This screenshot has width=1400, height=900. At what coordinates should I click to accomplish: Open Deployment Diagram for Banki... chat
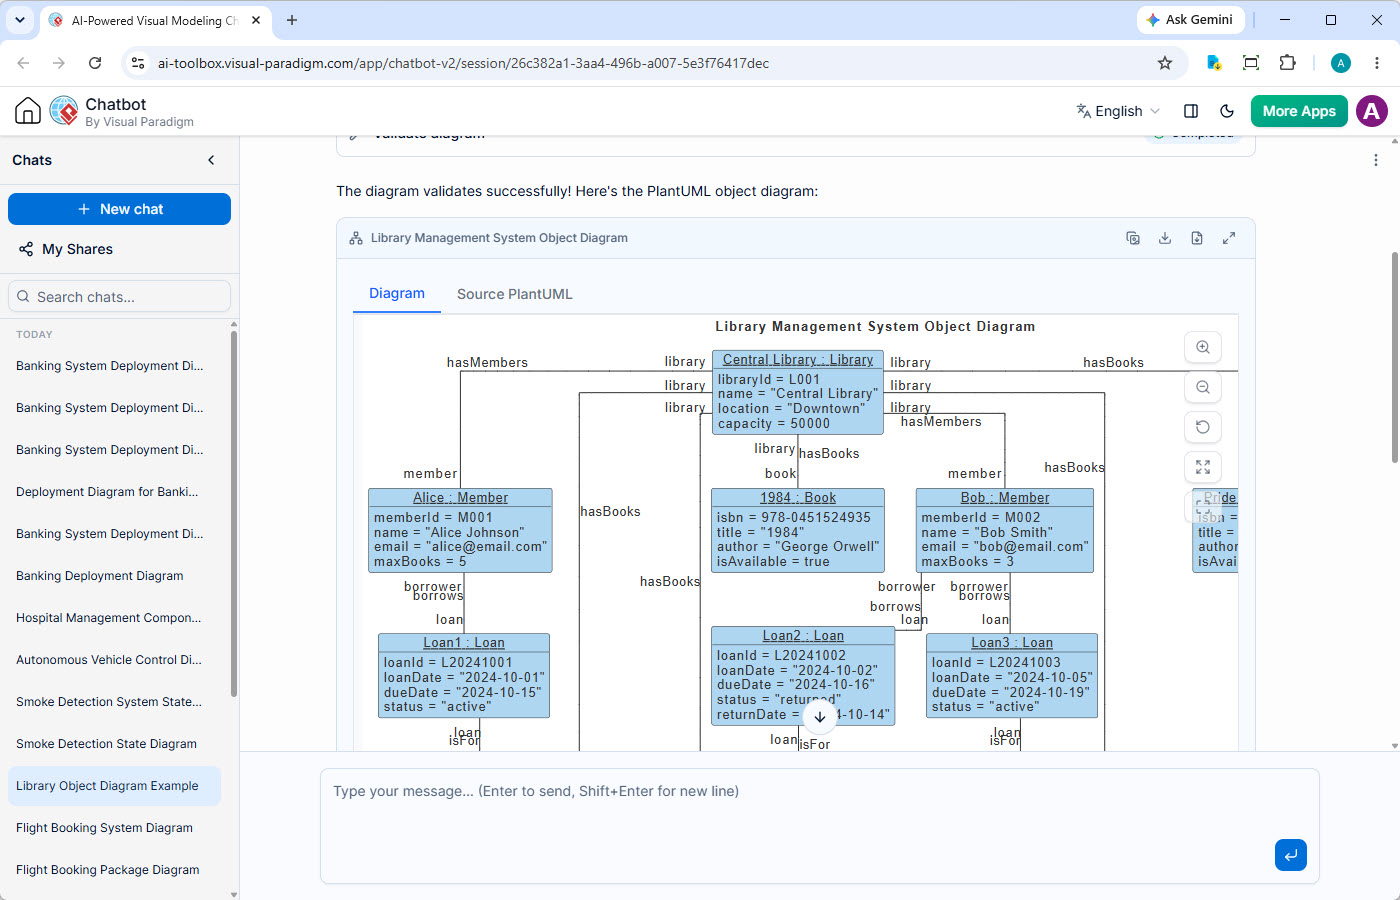pyautogui.click(x=114, y=492)
